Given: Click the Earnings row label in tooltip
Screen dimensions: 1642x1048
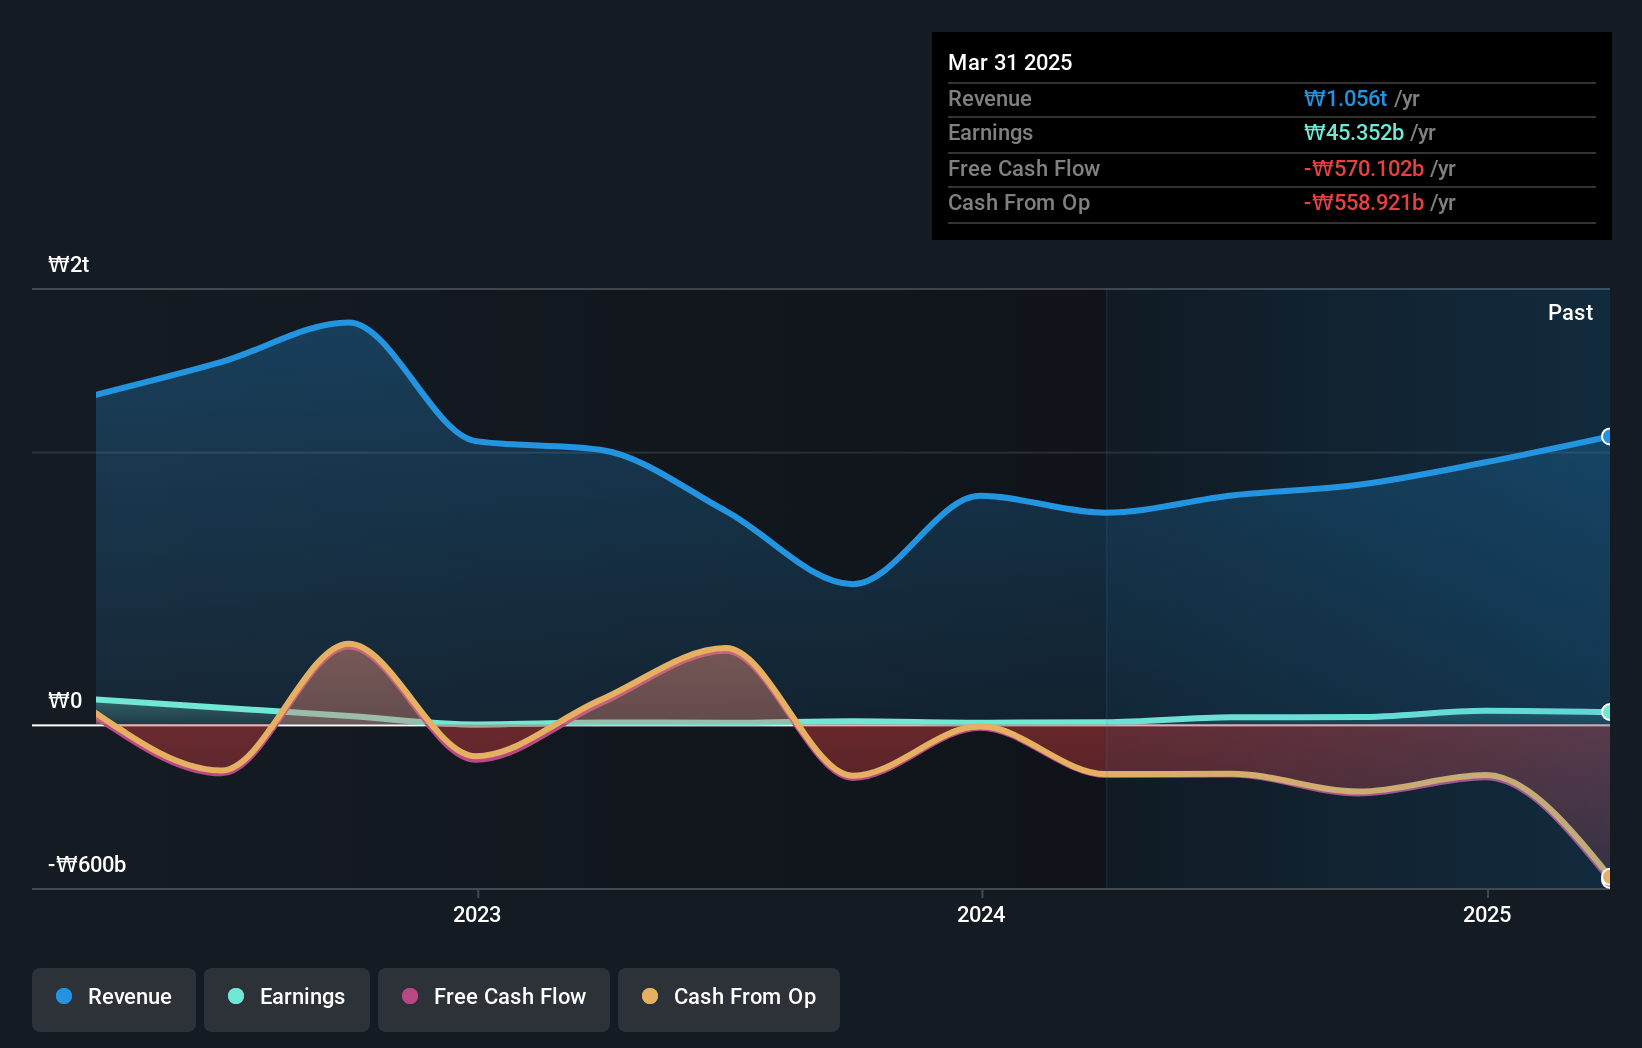Looking at the screenshot, I should [x=990, y=132].
